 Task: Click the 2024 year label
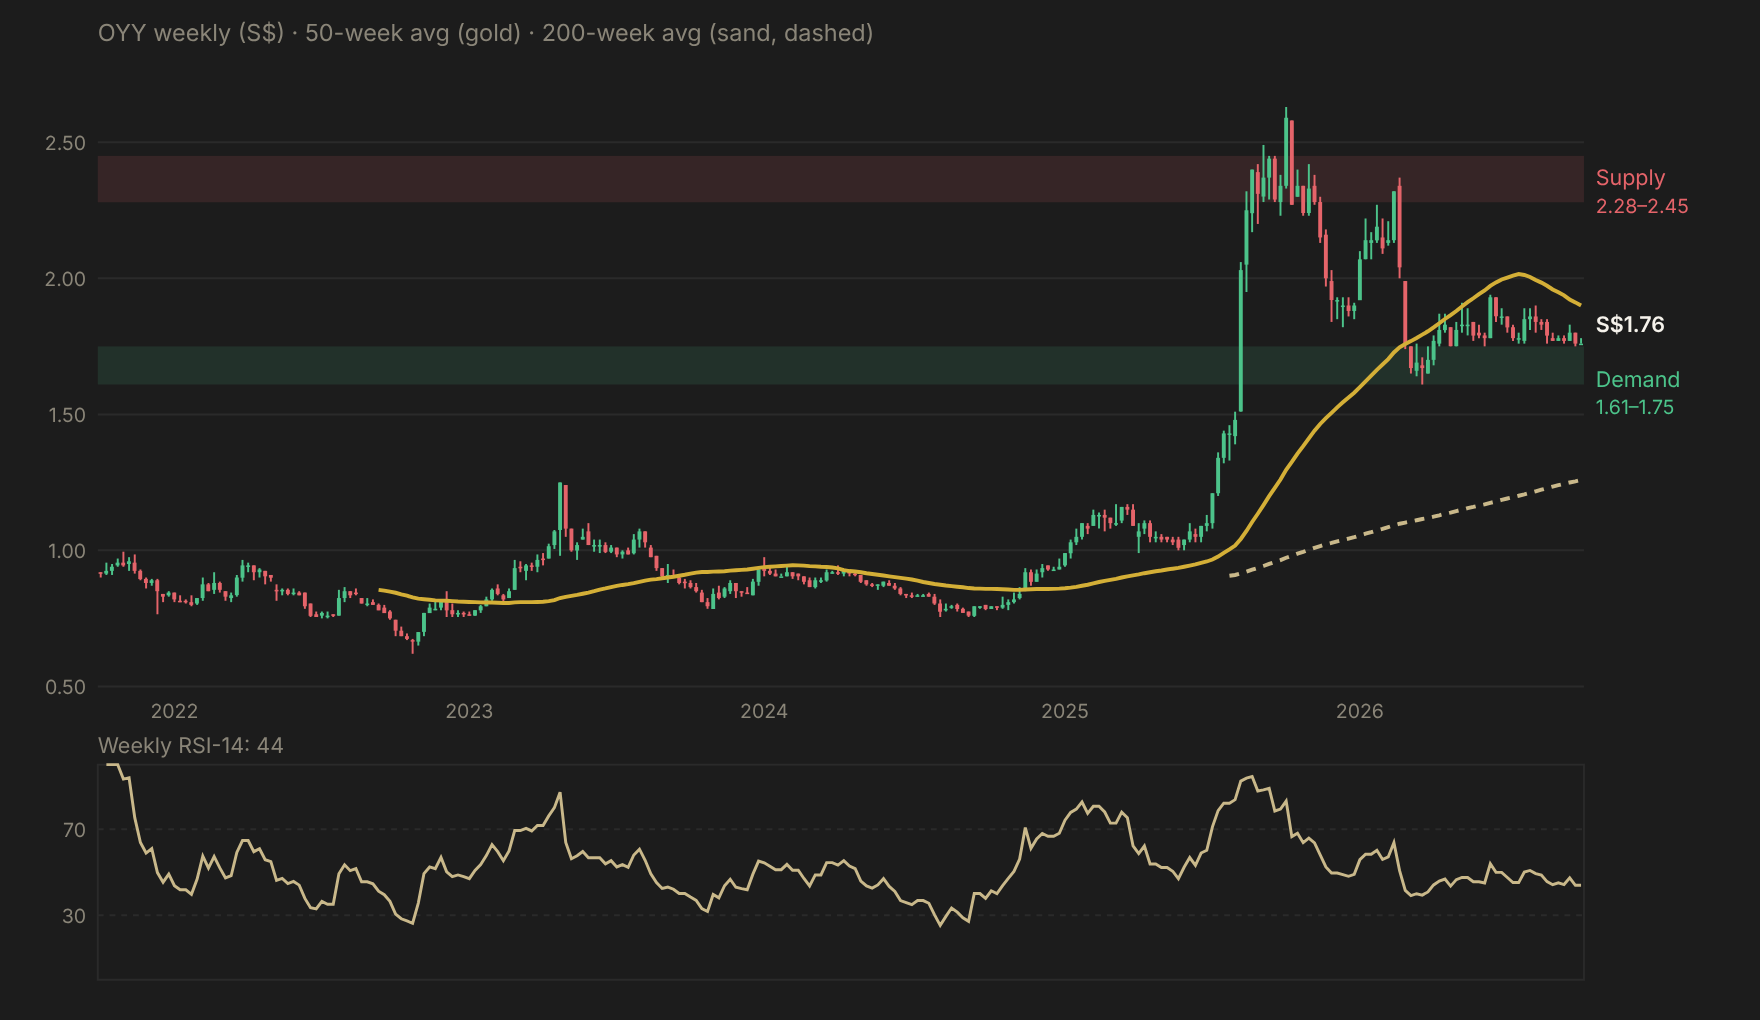click(x=764, y=711)
